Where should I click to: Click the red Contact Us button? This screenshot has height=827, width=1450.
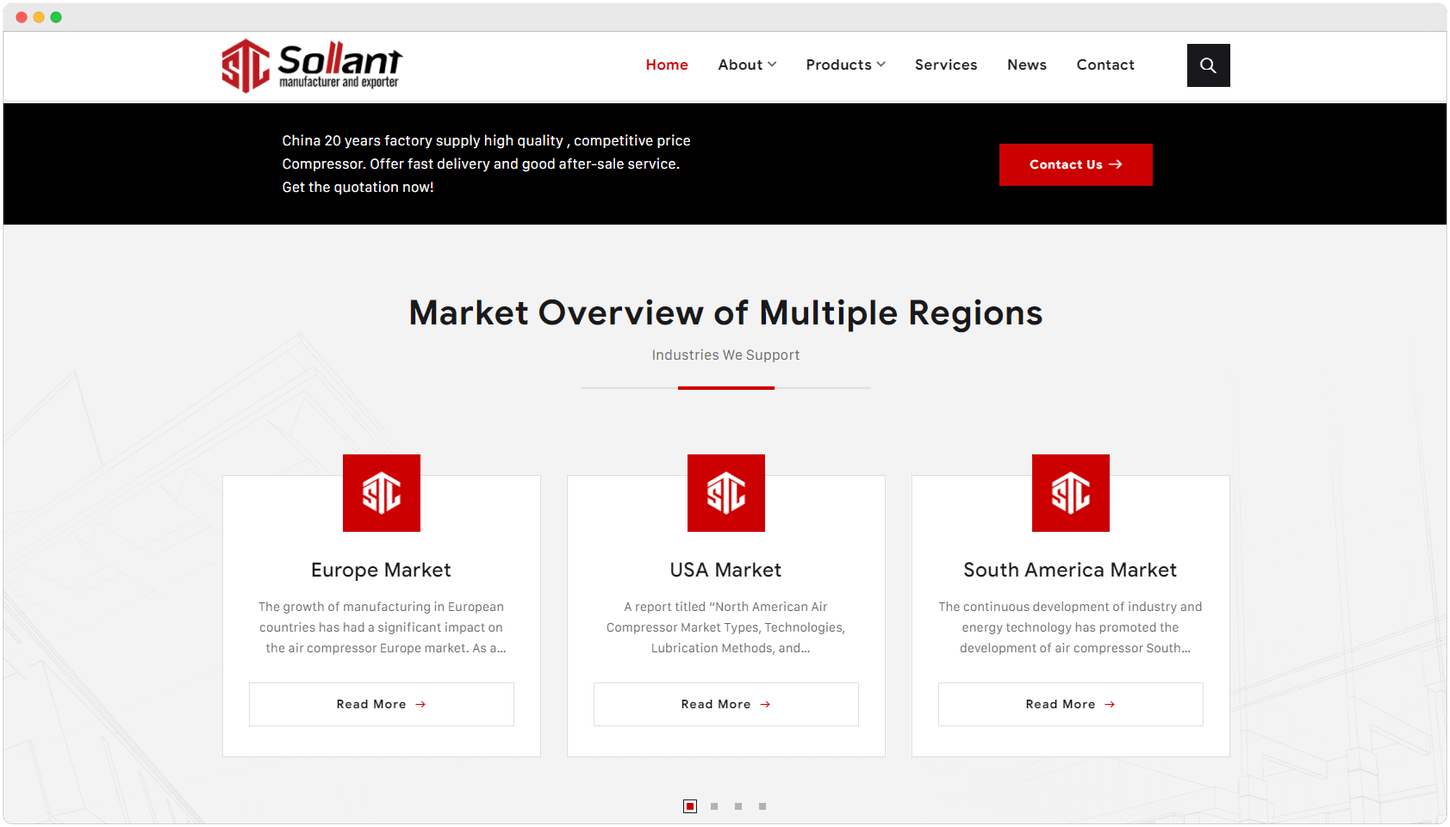point(1076,165)
